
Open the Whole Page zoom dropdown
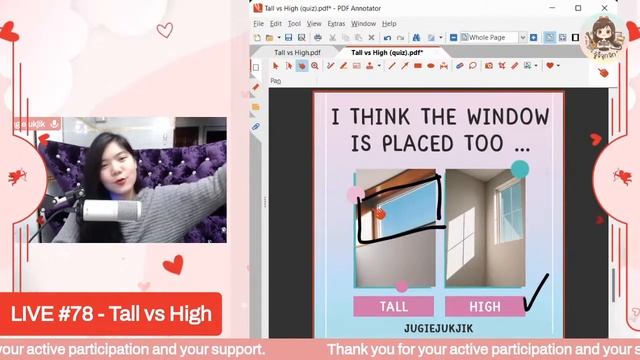point(523,38)
